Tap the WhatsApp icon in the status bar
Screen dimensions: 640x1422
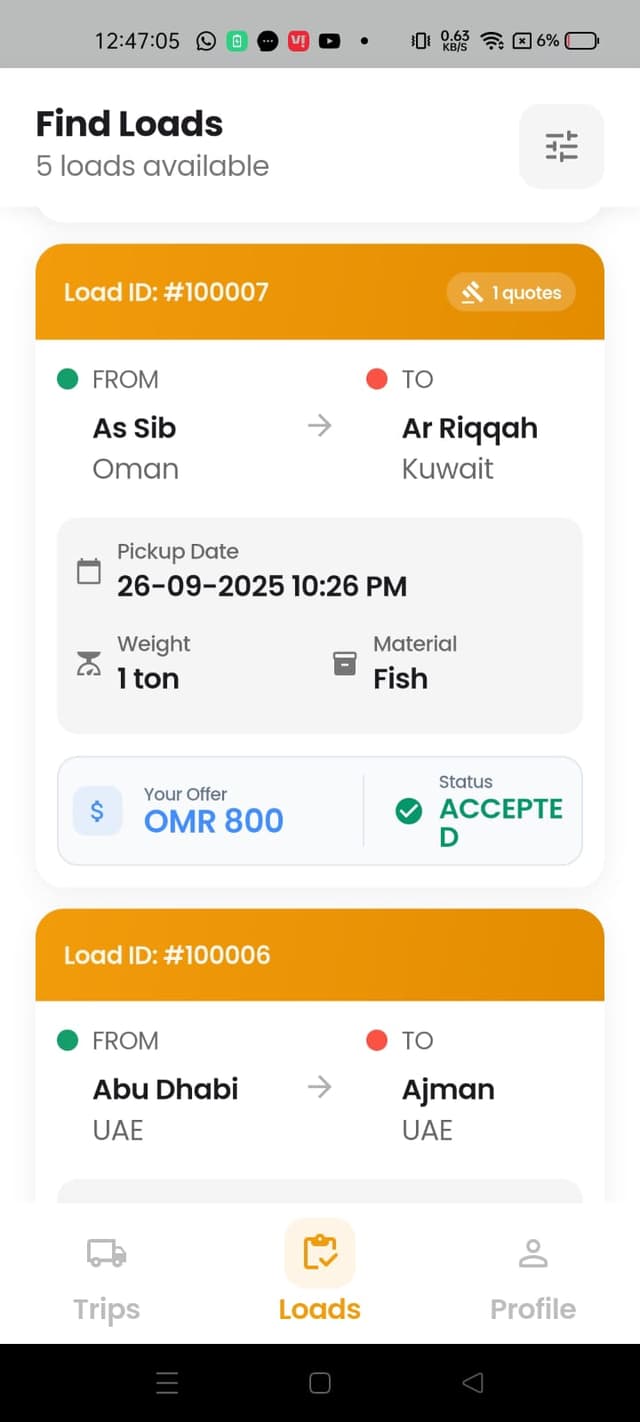(205, 41)
